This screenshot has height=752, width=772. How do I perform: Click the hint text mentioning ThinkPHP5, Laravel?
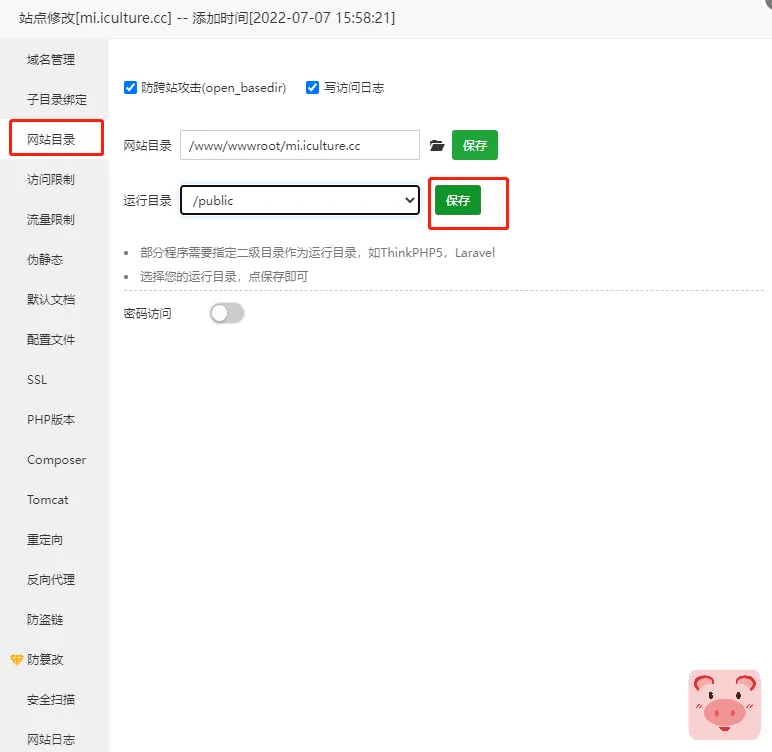pos(317,253)
